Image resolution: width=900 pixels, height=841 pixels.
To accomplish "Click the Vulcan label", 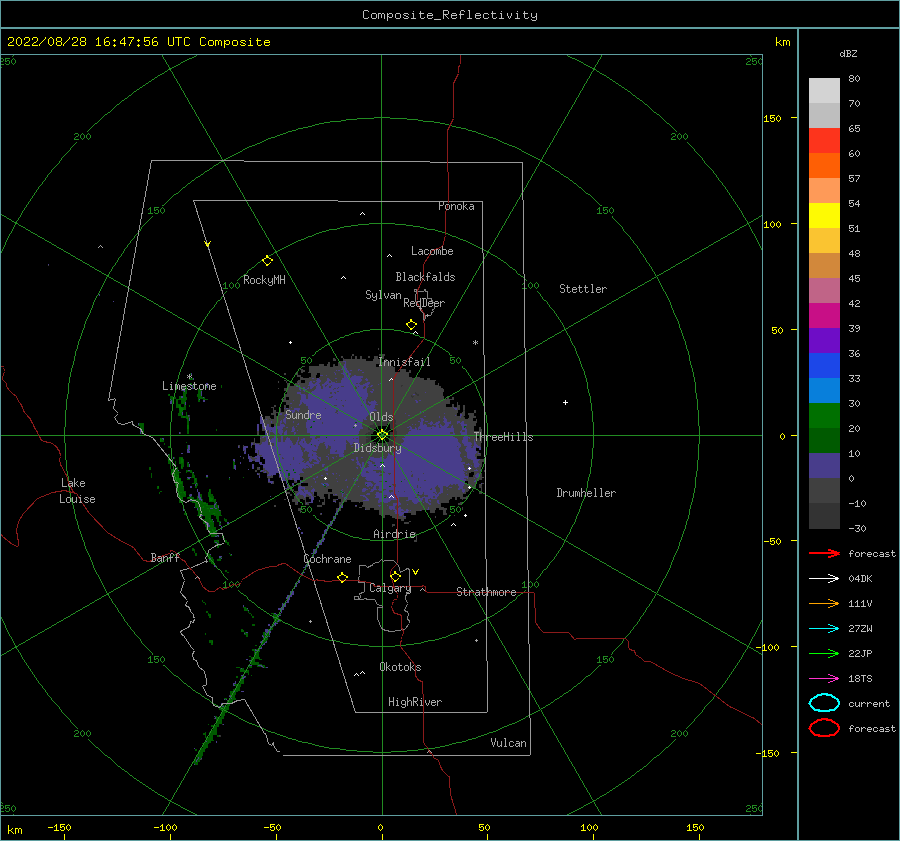I will [508, 743].
